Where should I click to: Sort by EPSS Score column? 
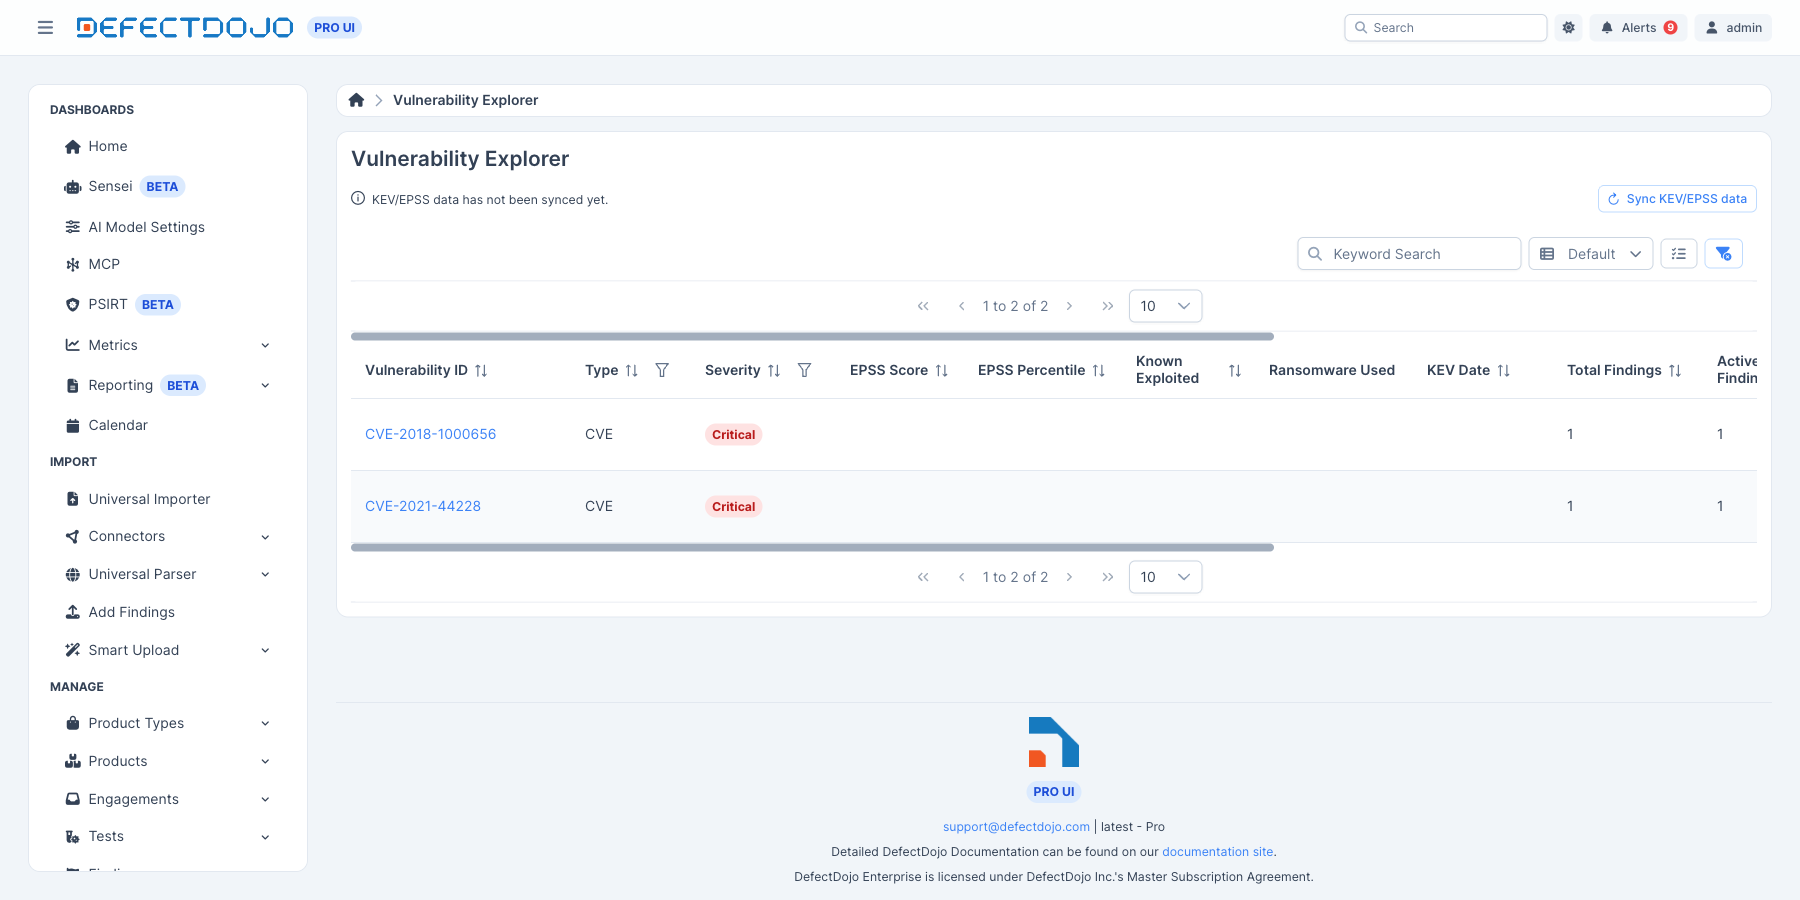(941, 370)
